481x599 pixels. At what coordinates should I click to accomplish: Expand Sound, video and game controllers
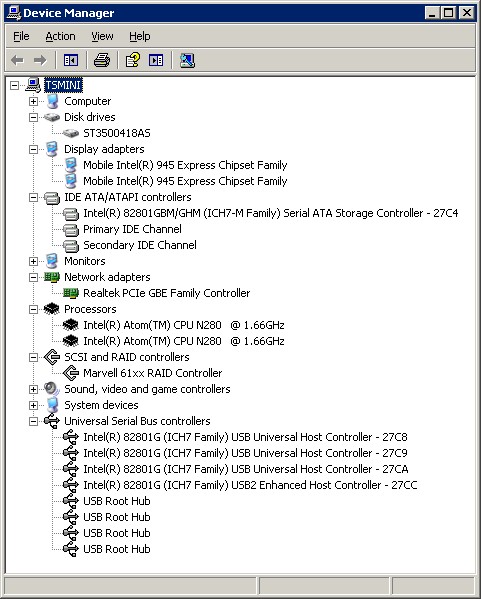[x=34, y=389]
